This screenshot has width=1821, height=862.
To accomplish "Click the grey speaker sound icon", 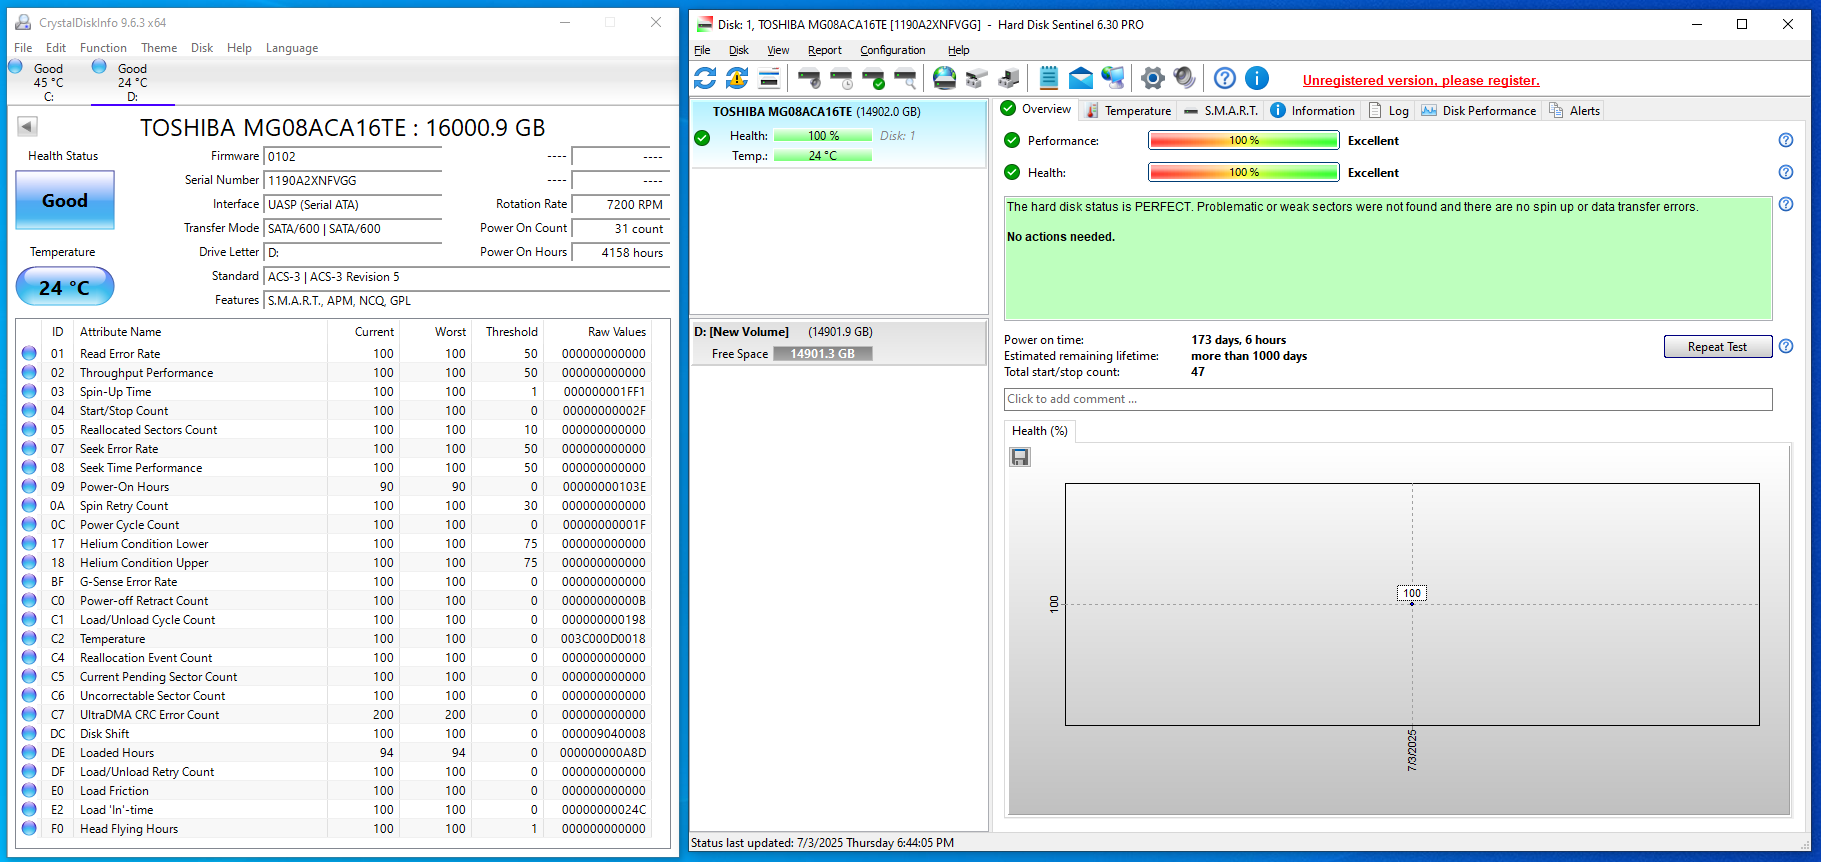I will pos(1185,78).
